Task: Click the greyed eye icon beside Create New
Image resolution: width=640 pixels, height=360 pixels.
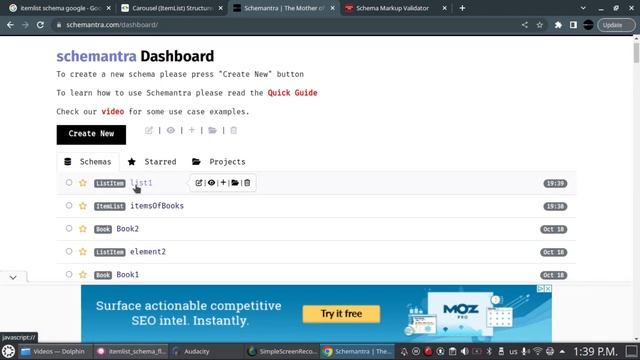Action: [x=171, y=130]
